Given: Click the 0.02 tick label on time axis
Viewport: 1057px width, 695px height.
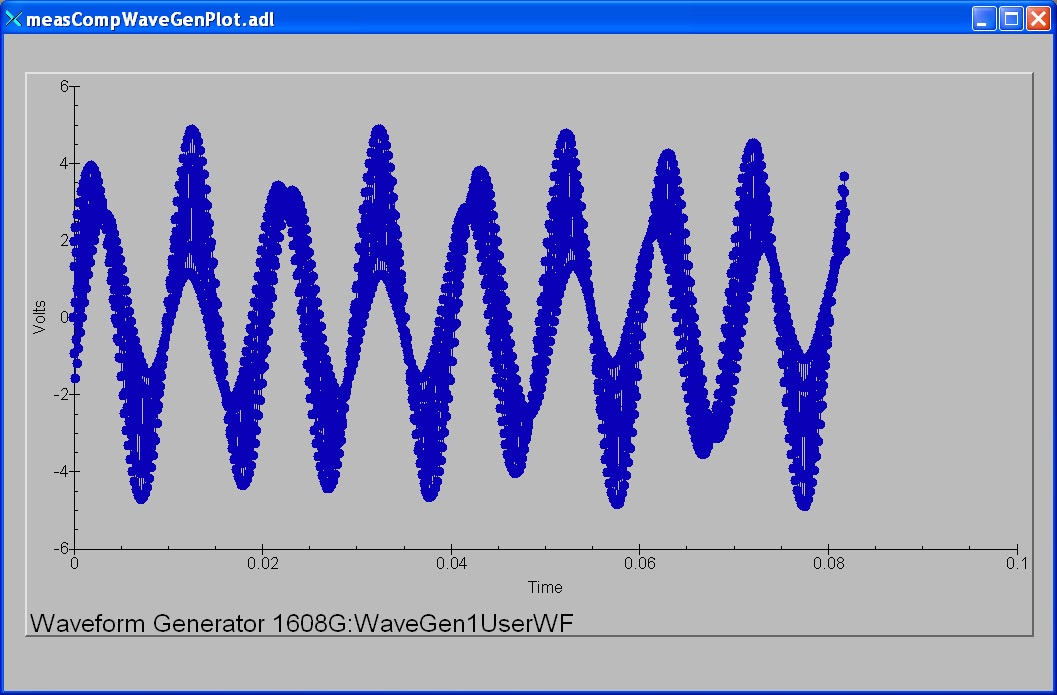Looking at the screenshot, I should (x=263, y=564).
